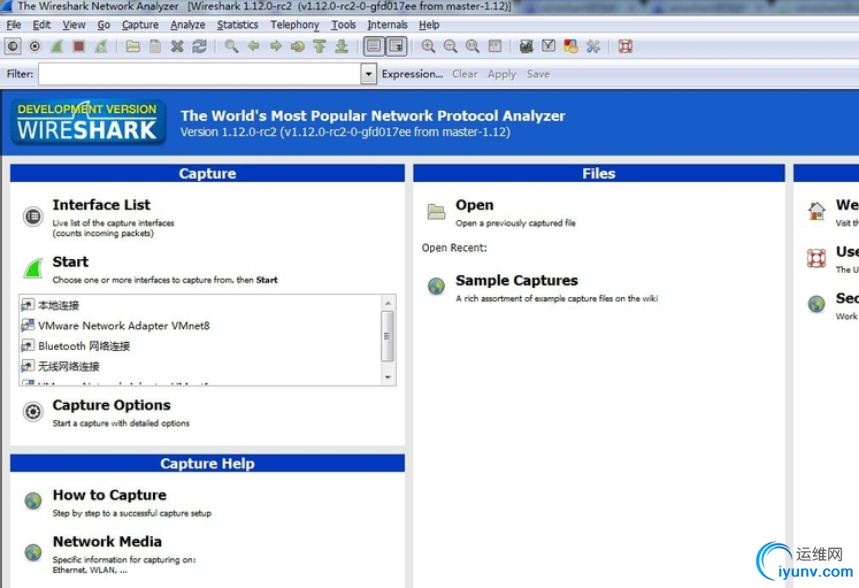Go to packet number toolbar icon
This screenshot has width=859, height=588.
297,47
